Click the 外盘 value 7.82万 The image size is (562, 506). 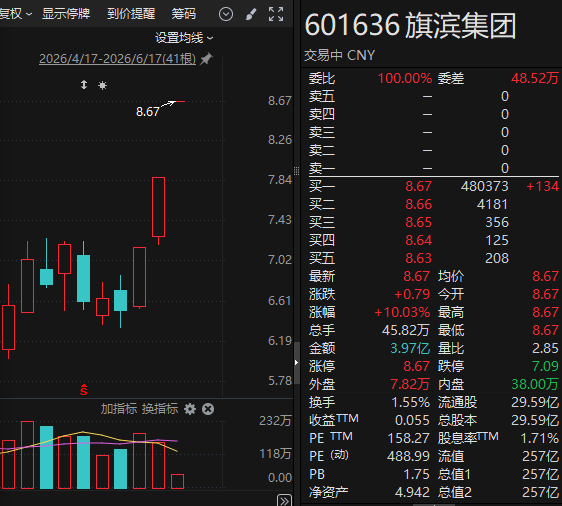point(410,384)
